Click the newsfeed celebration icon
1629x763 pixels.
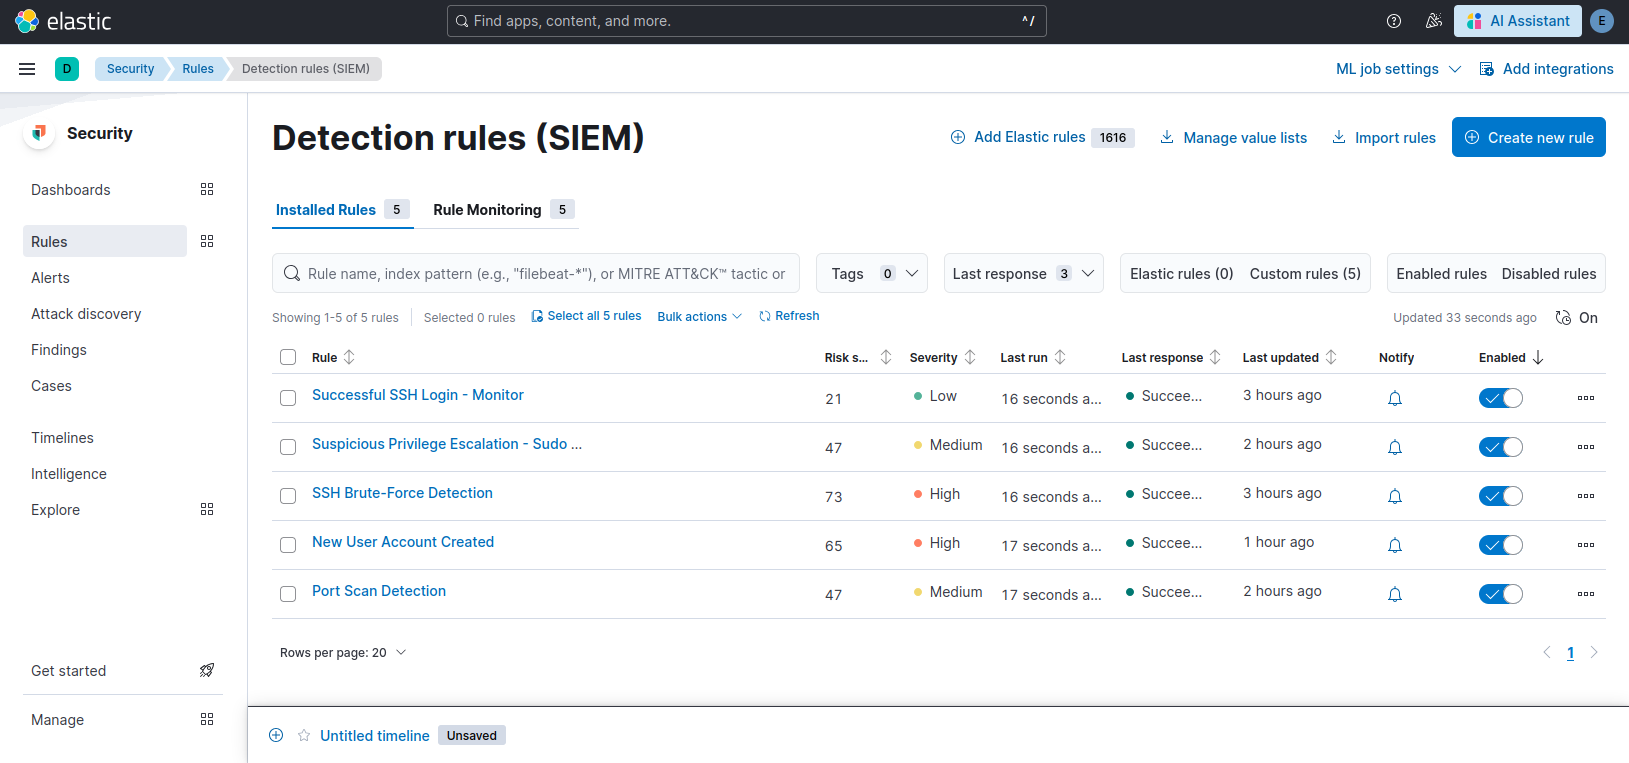click(x=1433, y=21)
